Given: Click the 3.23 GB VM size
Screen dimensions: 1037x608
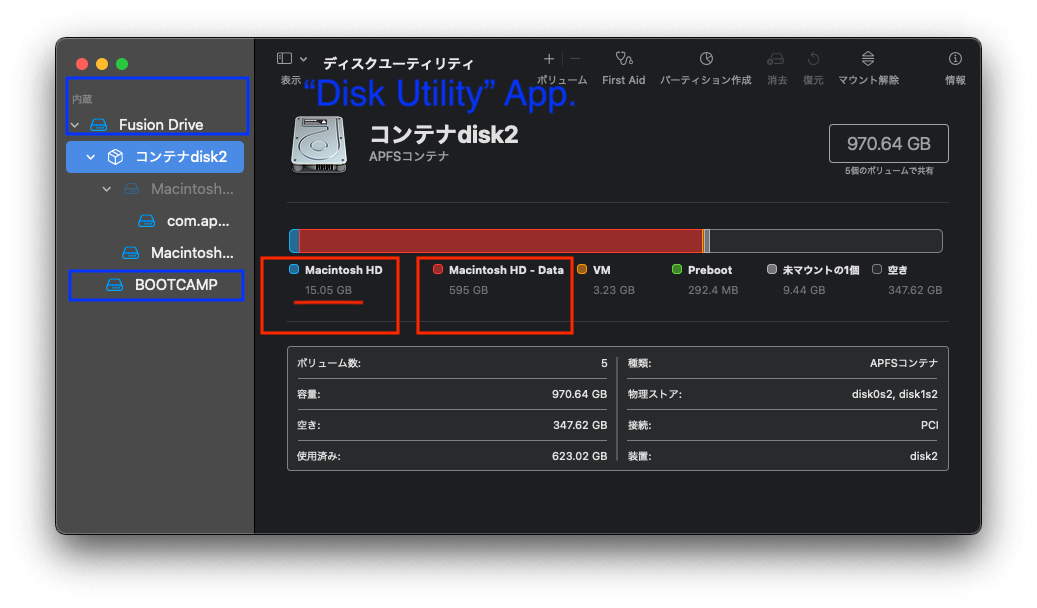Looking at the screenshot, I should 614,290.
